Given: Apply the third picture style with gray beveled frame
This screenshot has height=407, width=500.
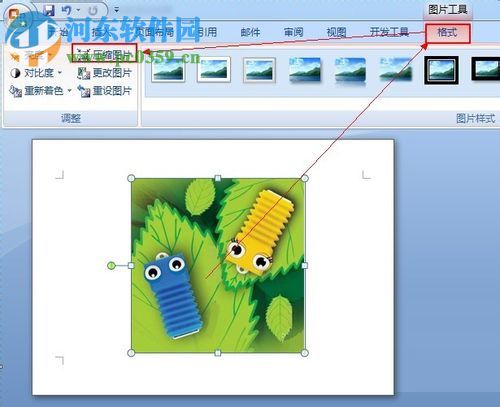Looking at the screenshot, I should (x=259, y=69).
